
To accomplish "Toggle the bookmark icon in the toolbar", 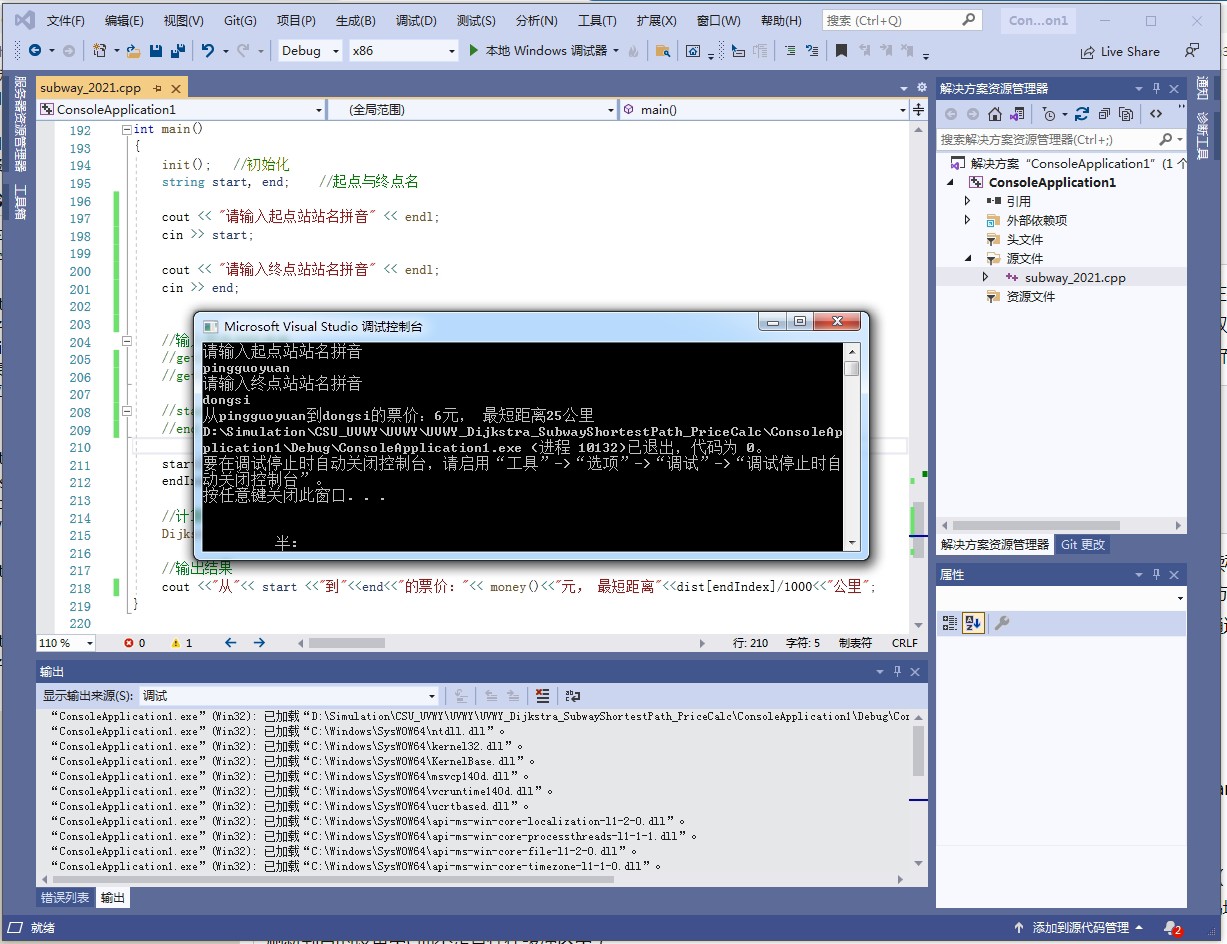I will click(841, 51).
